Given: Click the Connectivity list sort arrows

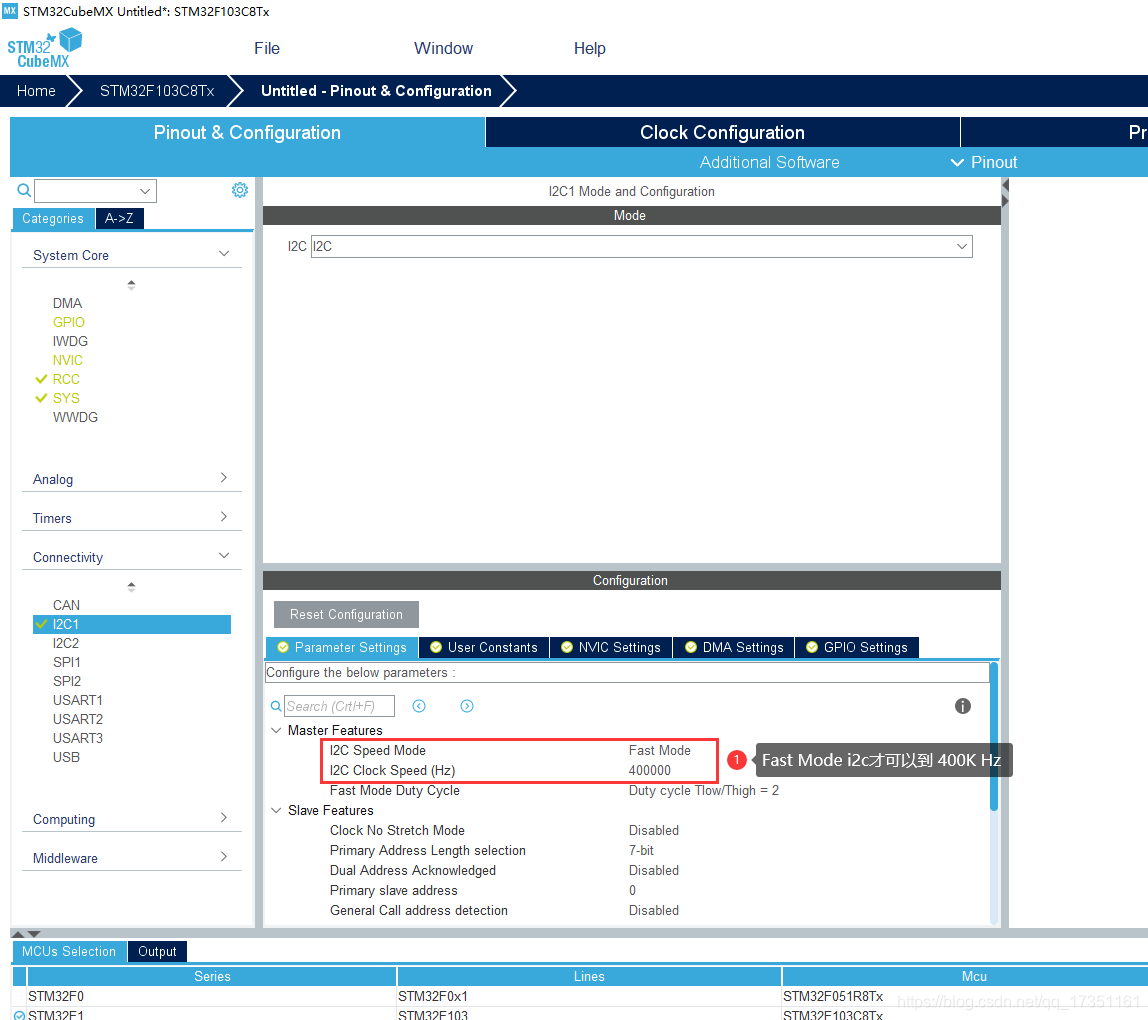Looking at the screenshot, I should coord(131,587).
